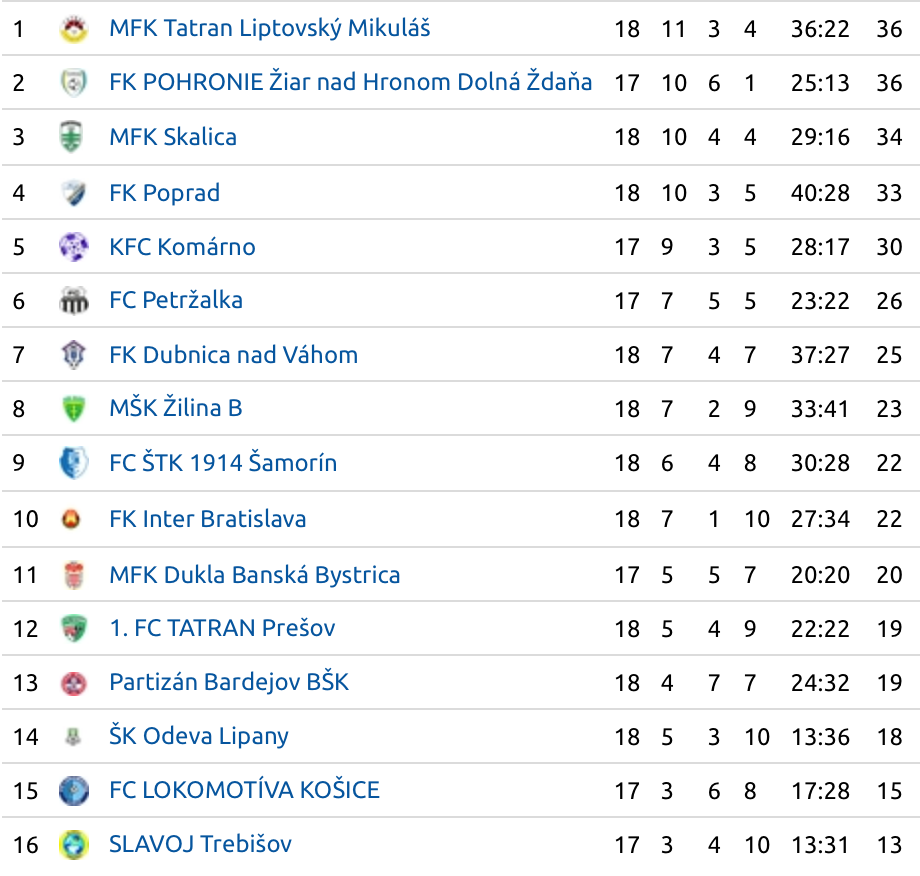Click the MŠK Žilina B green shield
The height and width of the screenshot is (876, 920).
[x=74, y=408]
